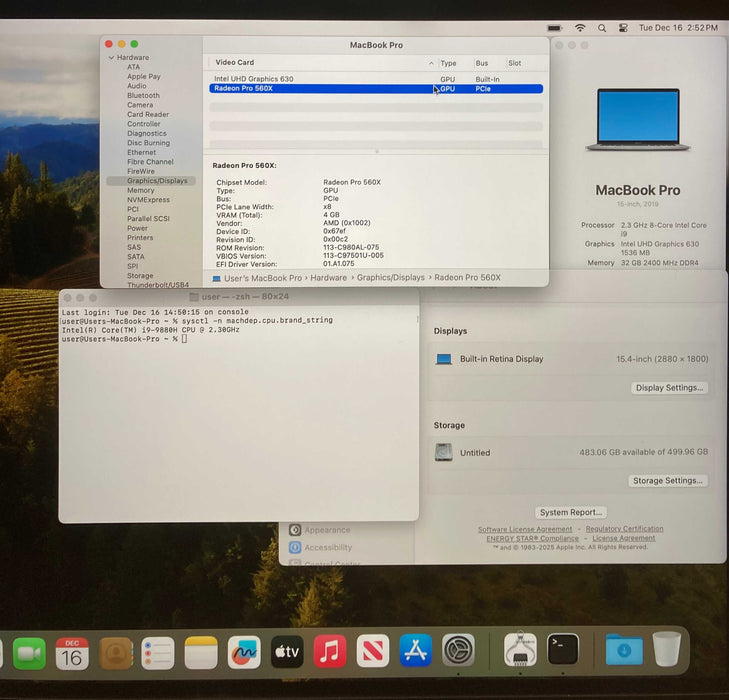Select Audio in the sidebar
The image size is (729, 700).
(x=137, y=86)
